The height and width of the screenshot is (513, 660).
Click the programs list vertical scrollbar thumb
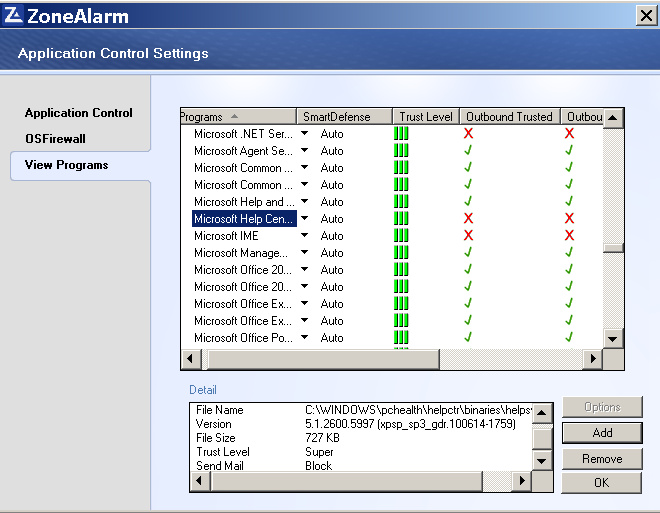613,248
